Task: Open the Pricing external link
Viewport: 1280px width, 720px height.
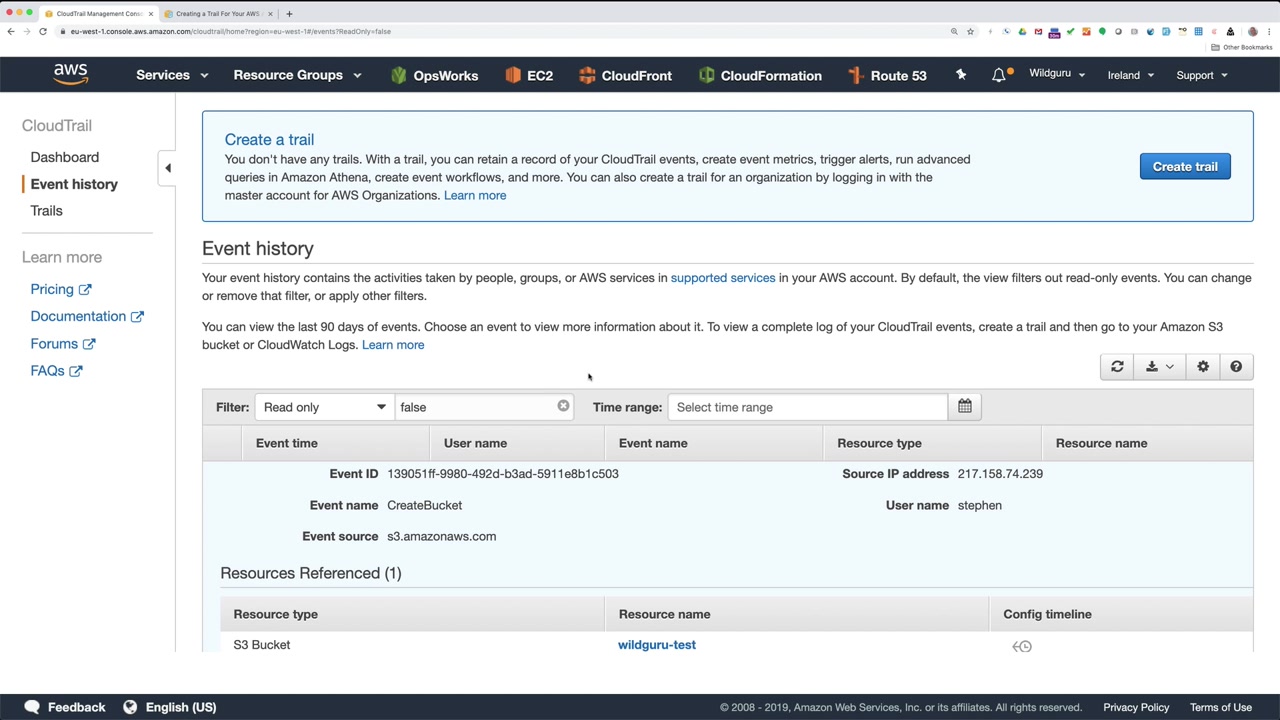Action: pos(61,289)
